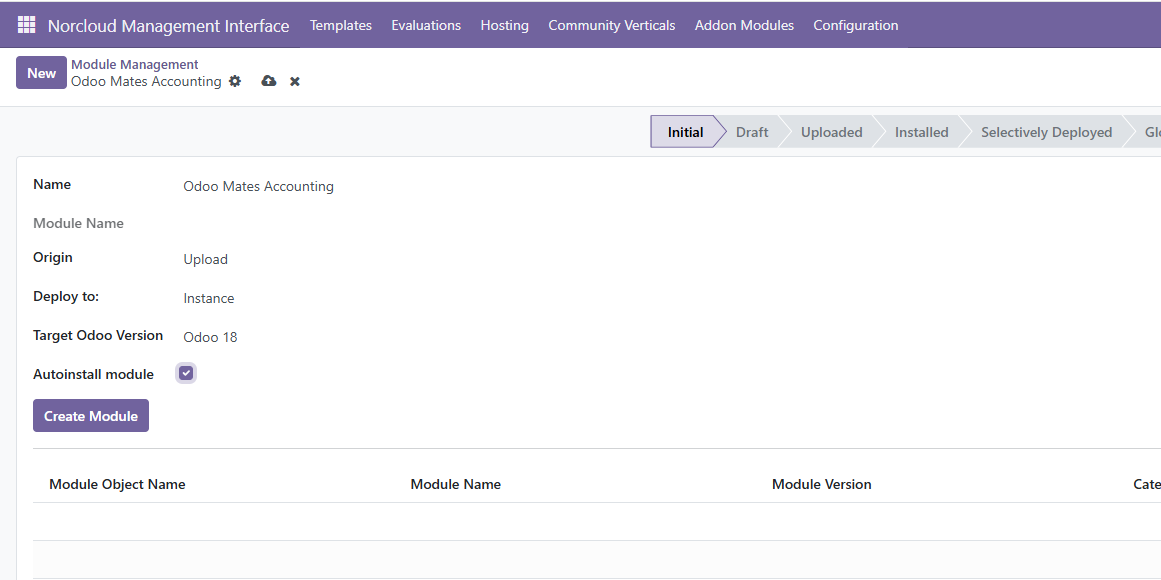1161x580 pixels.
Task: Select the Initial status stage
Action: click(685, 132)
